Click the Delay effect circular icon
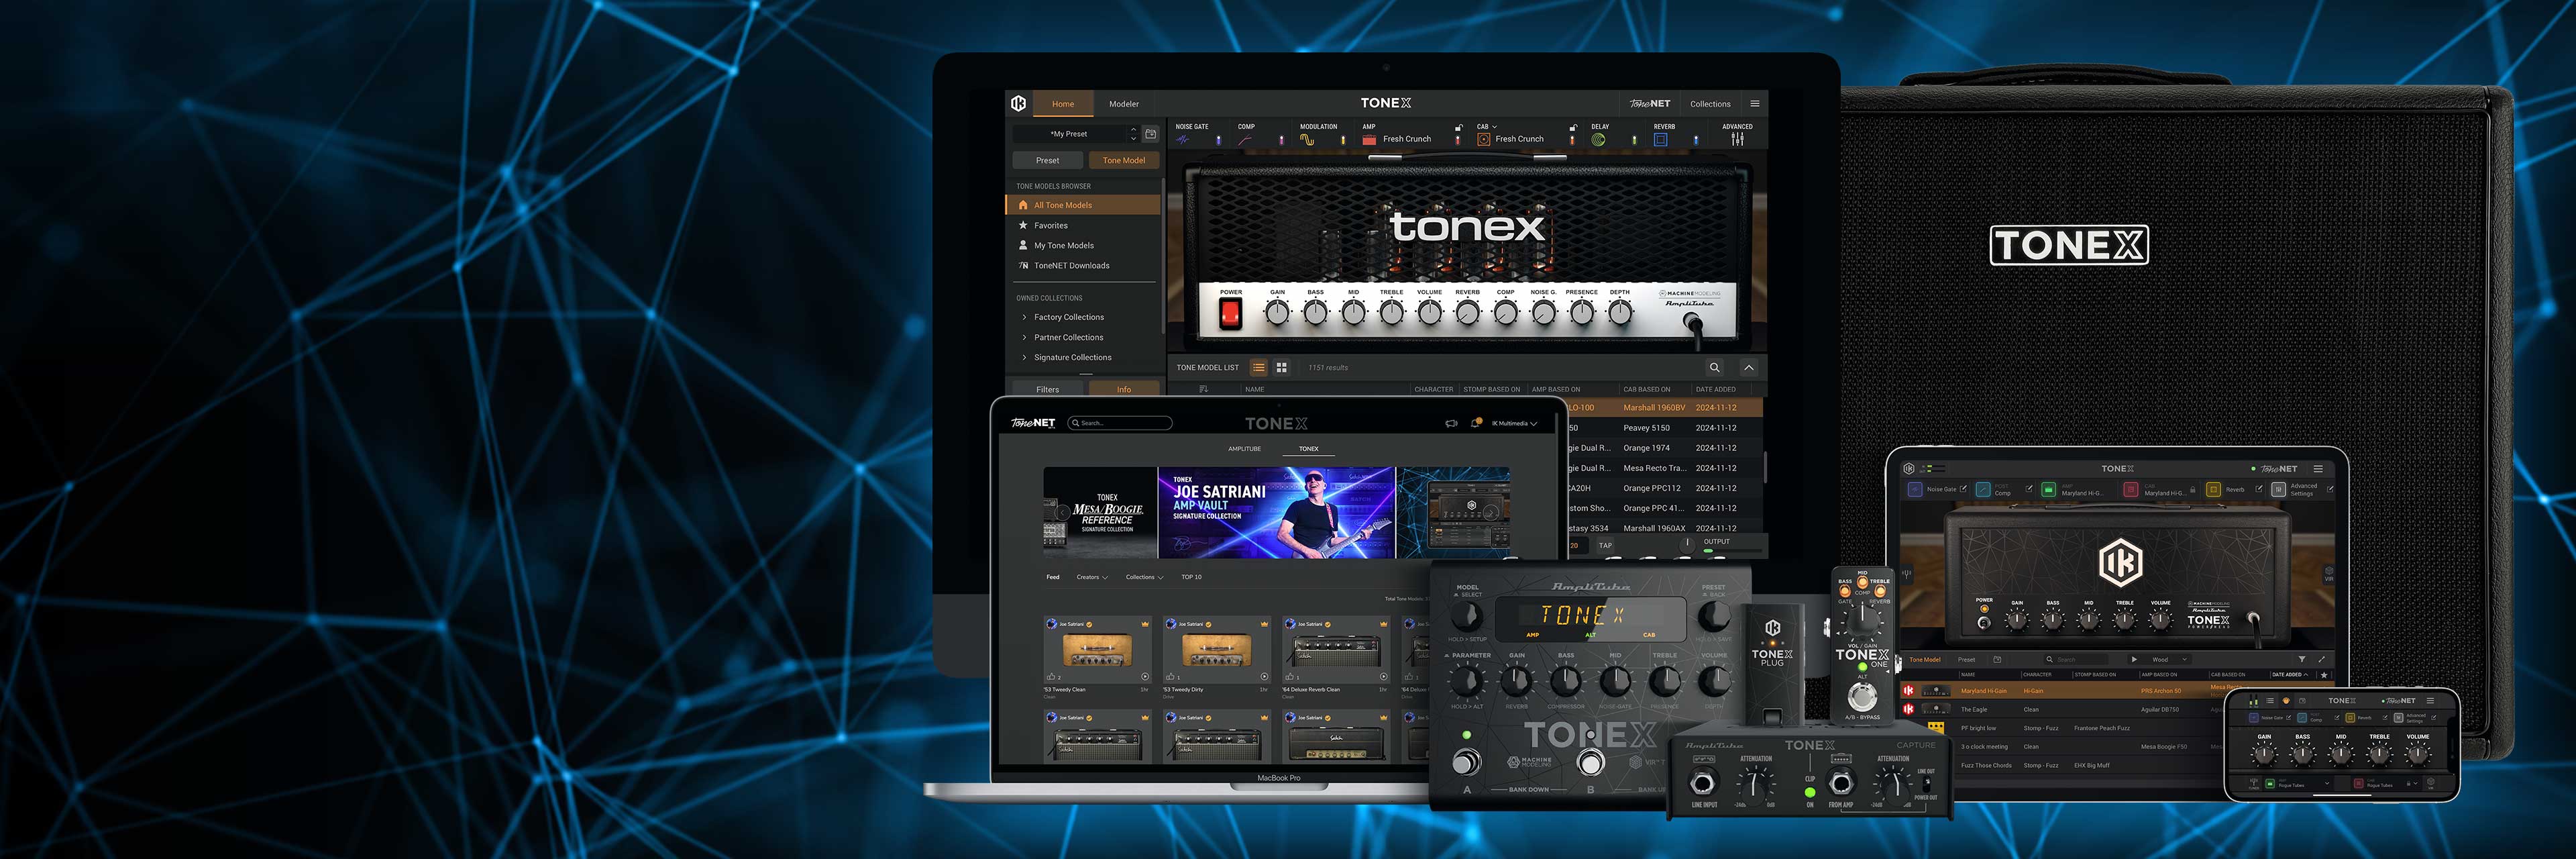2576x859 pixels. tap(1598, 140)
